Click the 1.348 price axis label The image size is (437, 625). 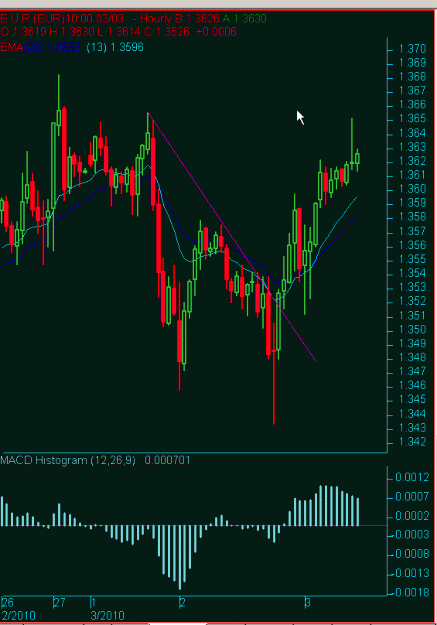click(x=413, y=358)
